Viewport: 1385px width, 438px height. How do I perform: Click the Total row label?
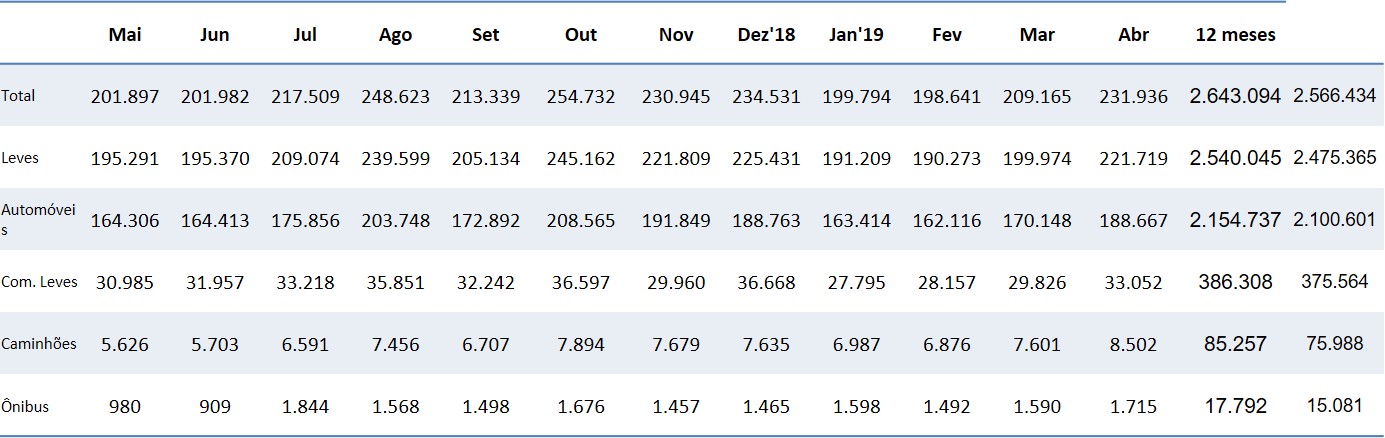[18, 97]
